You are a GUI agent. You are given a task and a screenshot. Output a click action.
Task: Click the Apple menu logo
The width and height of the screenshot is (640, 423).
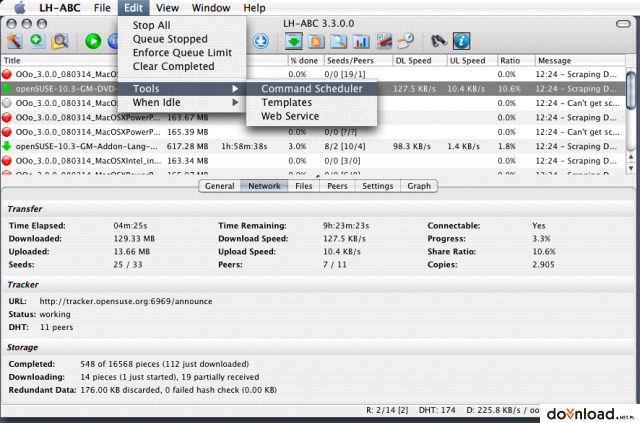tap(19, 8)
